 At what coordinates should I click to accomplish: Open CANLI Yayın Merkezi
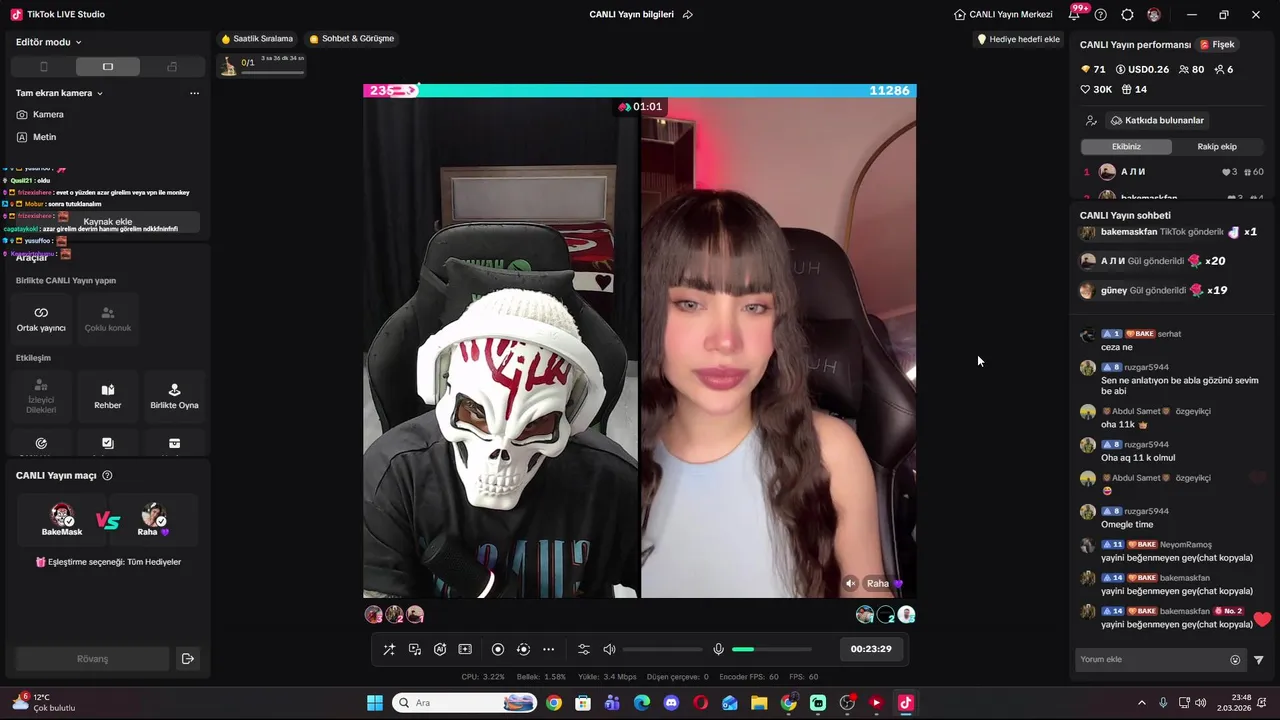[1003, 15]
